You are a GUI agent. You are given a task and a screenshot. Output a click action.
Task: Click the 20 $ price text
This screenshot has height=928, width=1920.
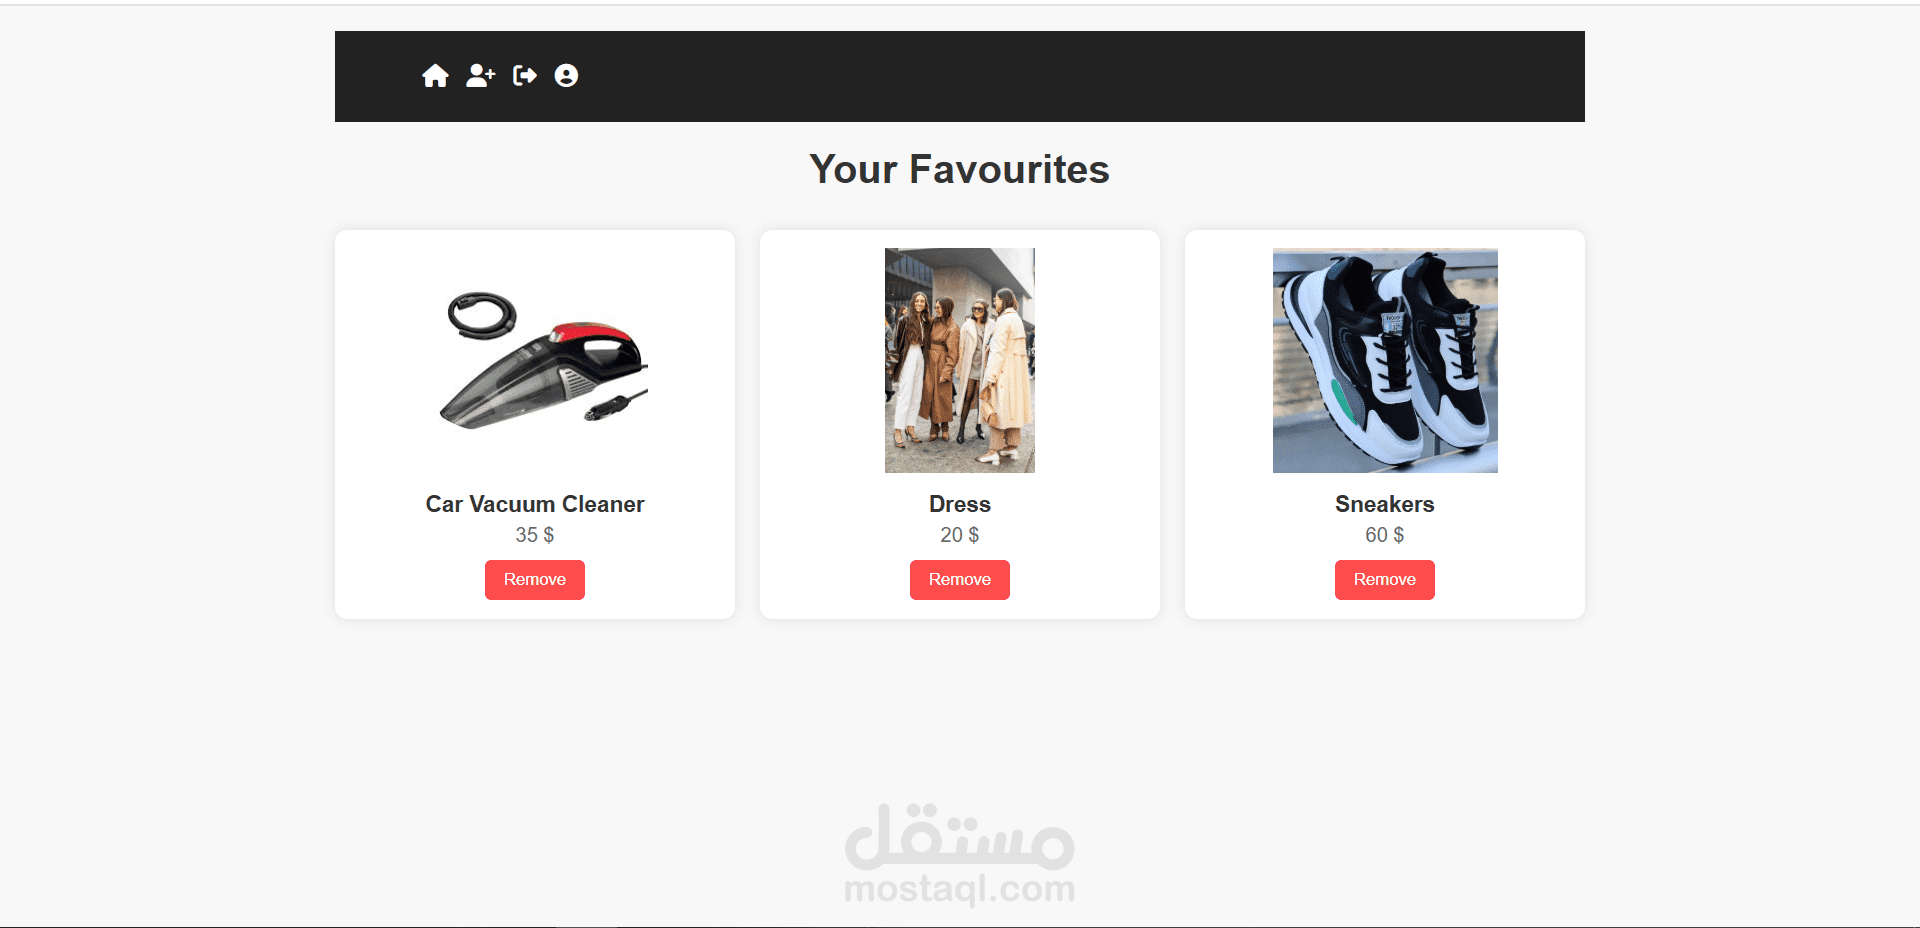[x=960, y=535]
